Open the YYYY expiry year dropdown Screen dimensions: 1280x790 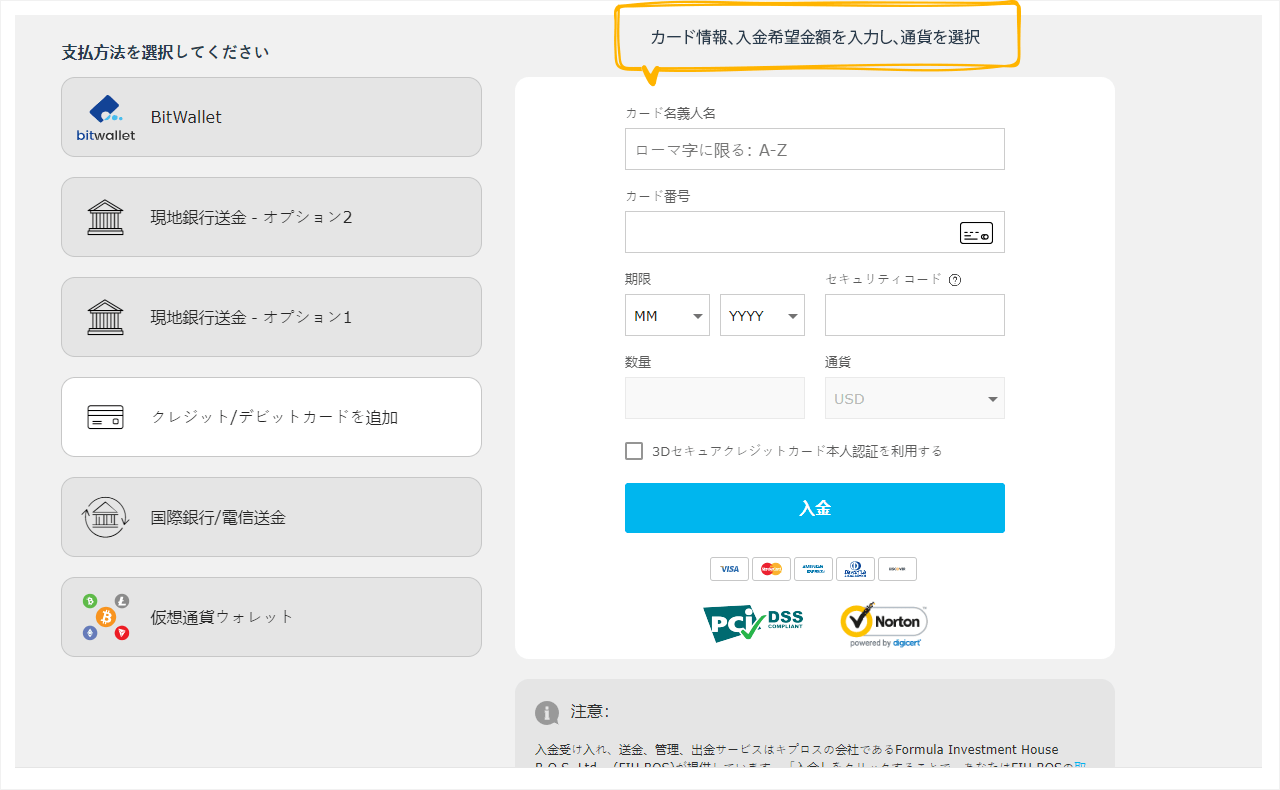tap(762, 315)
